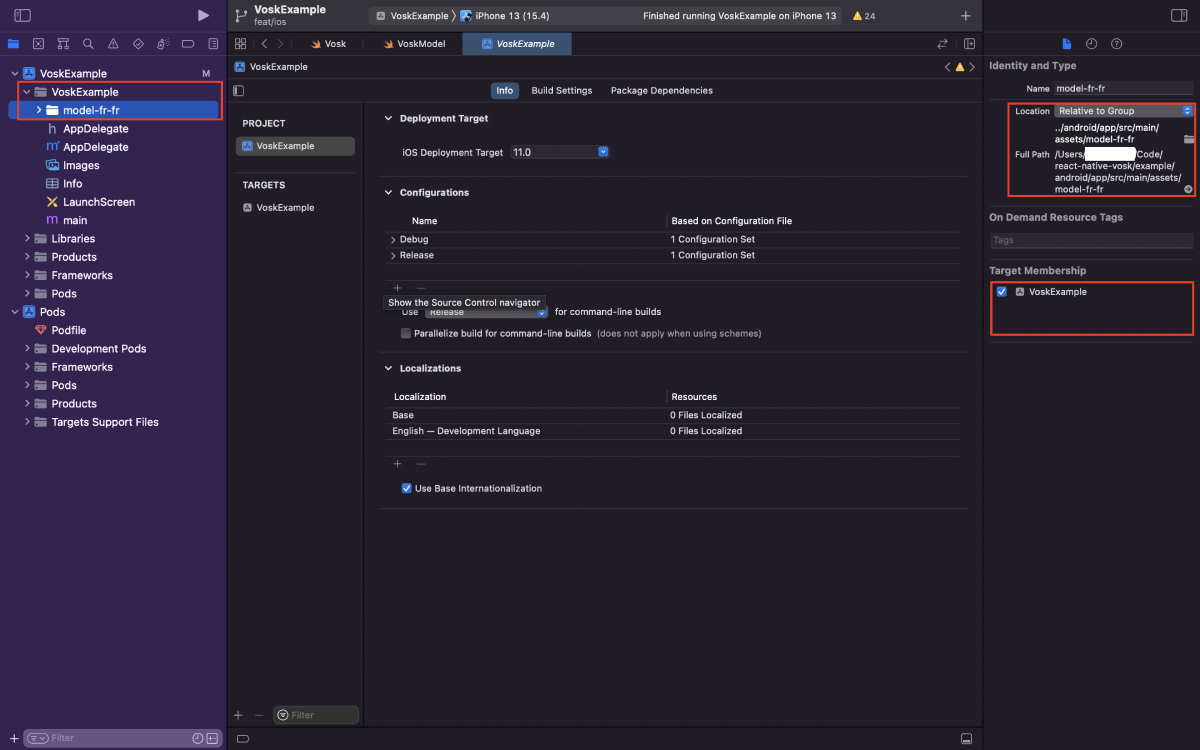Enable Parallelize build for command-line builds

coord(406,333)
